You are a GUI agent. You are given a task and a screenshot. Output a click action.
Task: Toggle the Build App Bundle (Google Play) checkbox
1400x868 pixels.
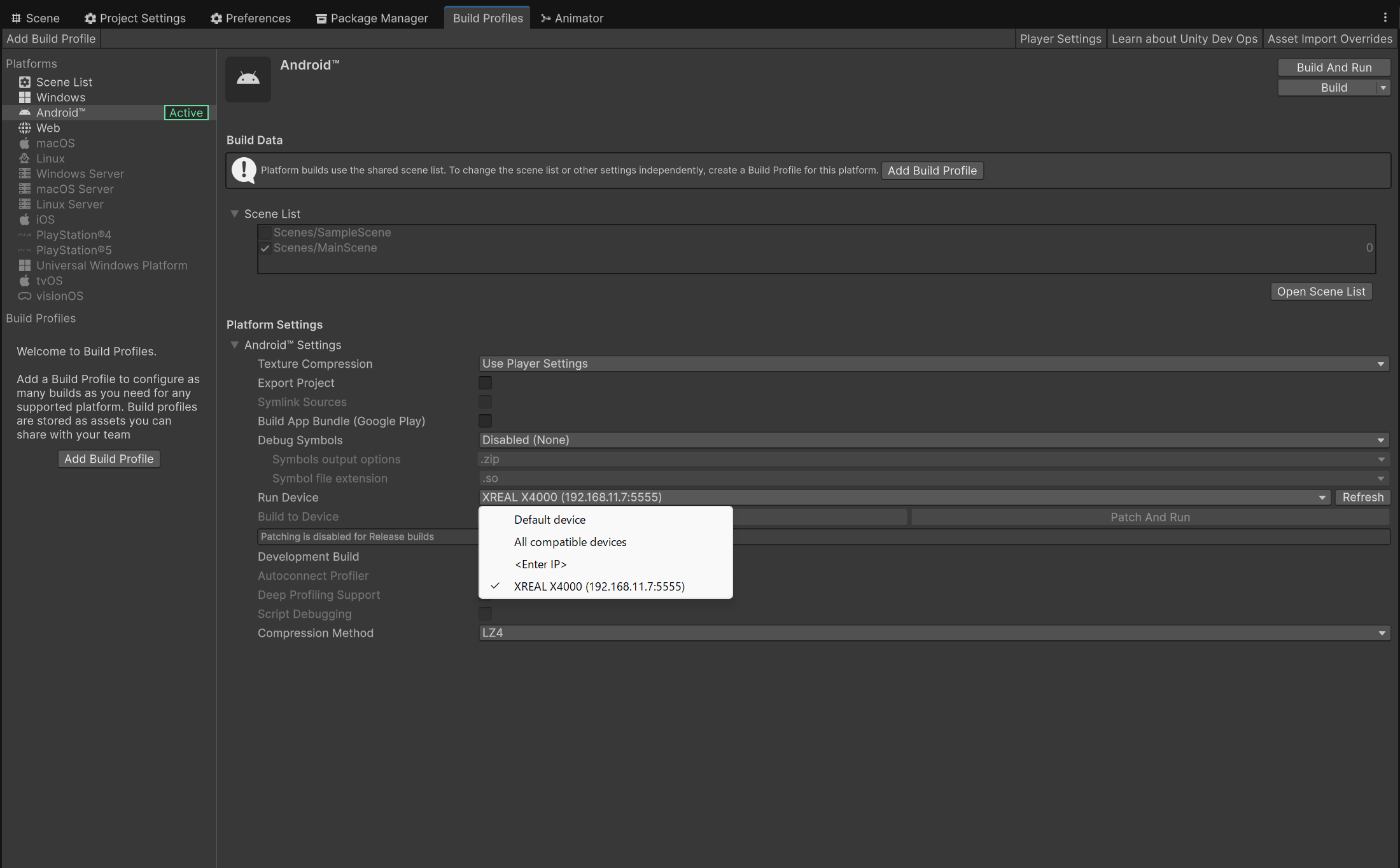click(x=485, y=421)
